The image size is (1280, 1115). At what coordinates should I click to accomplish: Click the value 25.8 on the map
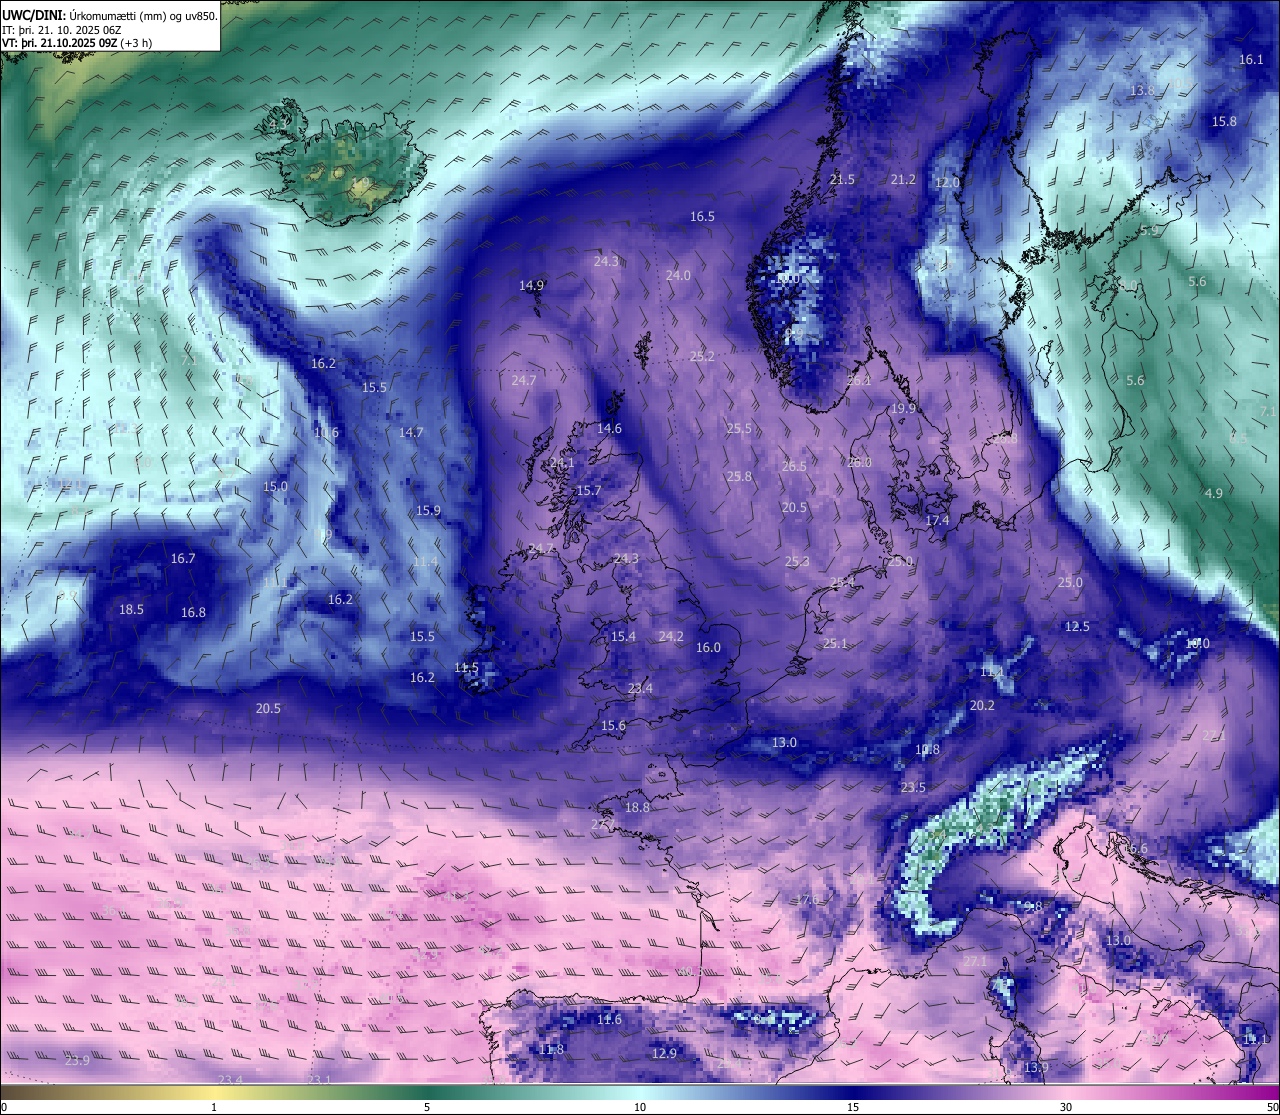point(739,477)
